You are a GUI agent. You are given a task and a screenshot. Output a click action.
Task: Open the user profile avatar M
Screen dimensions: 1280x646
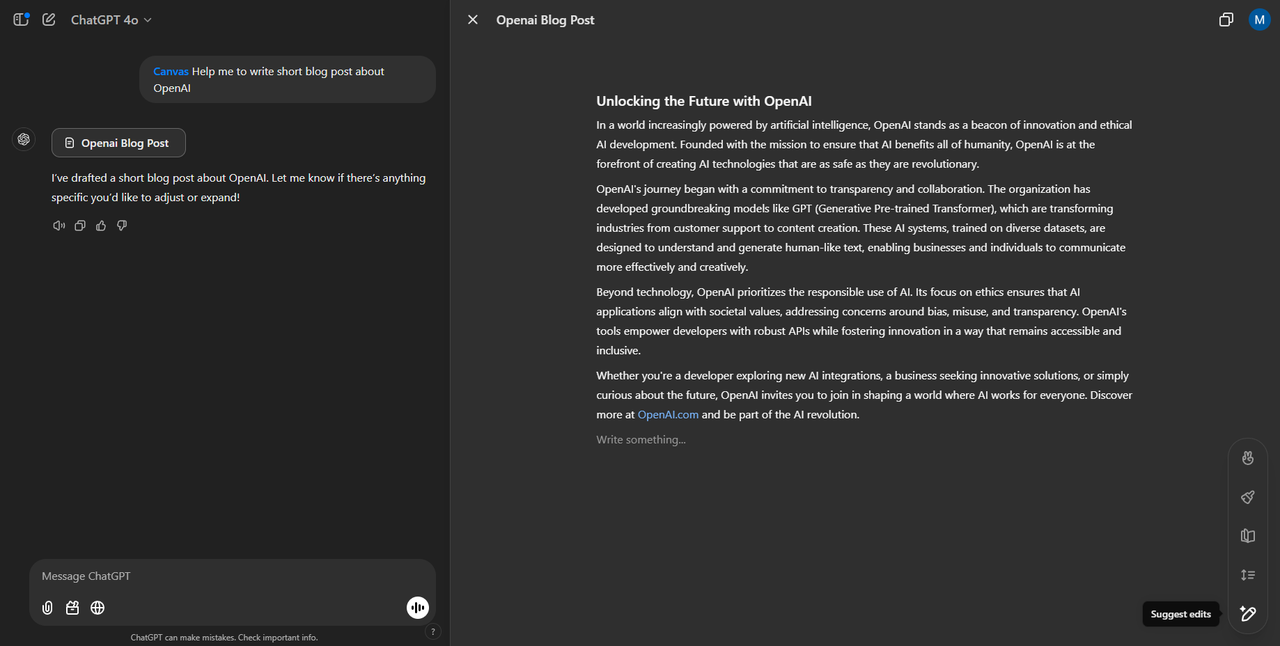pos(1259,19)
